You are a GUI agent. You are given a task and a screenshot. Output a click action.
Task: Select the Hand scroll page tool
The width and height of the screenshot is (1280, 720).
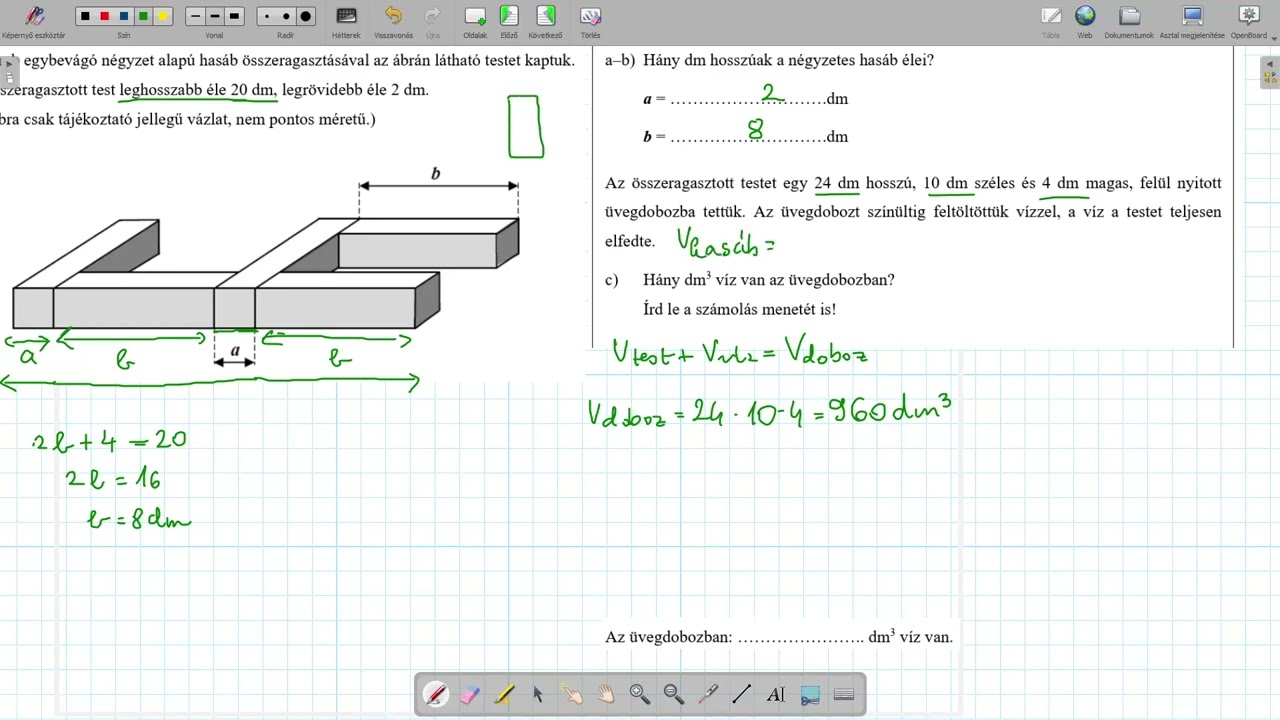(606, 694)
